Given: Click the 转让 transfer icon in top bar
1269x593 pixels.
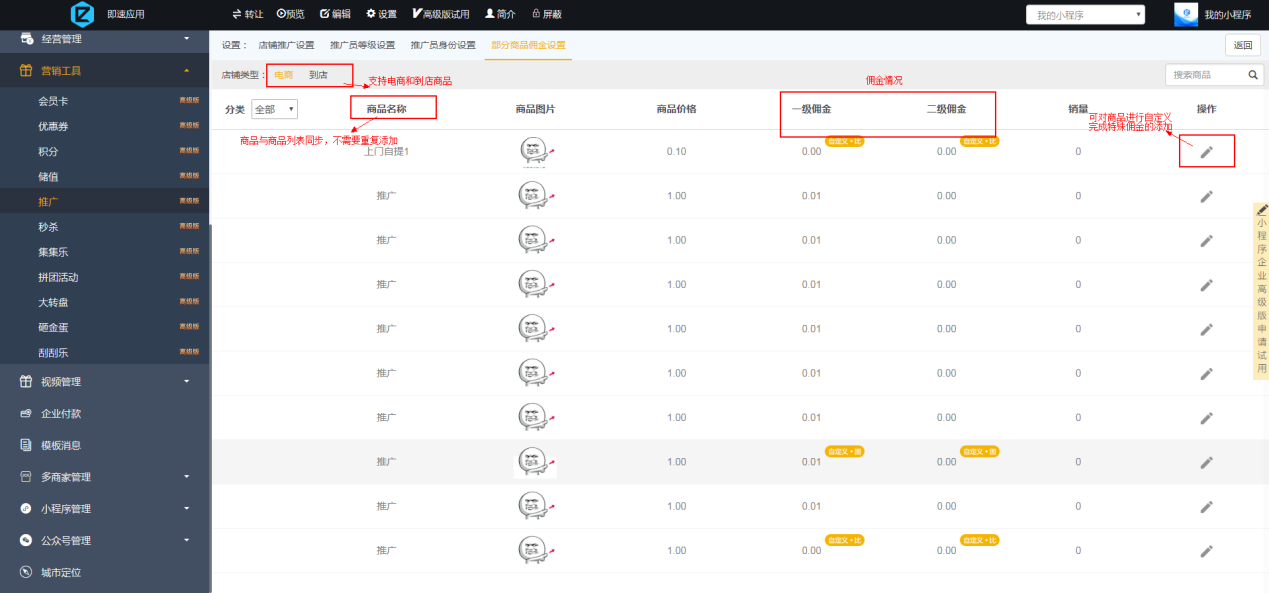Looking at the screenshot, I should click(237, 14).
